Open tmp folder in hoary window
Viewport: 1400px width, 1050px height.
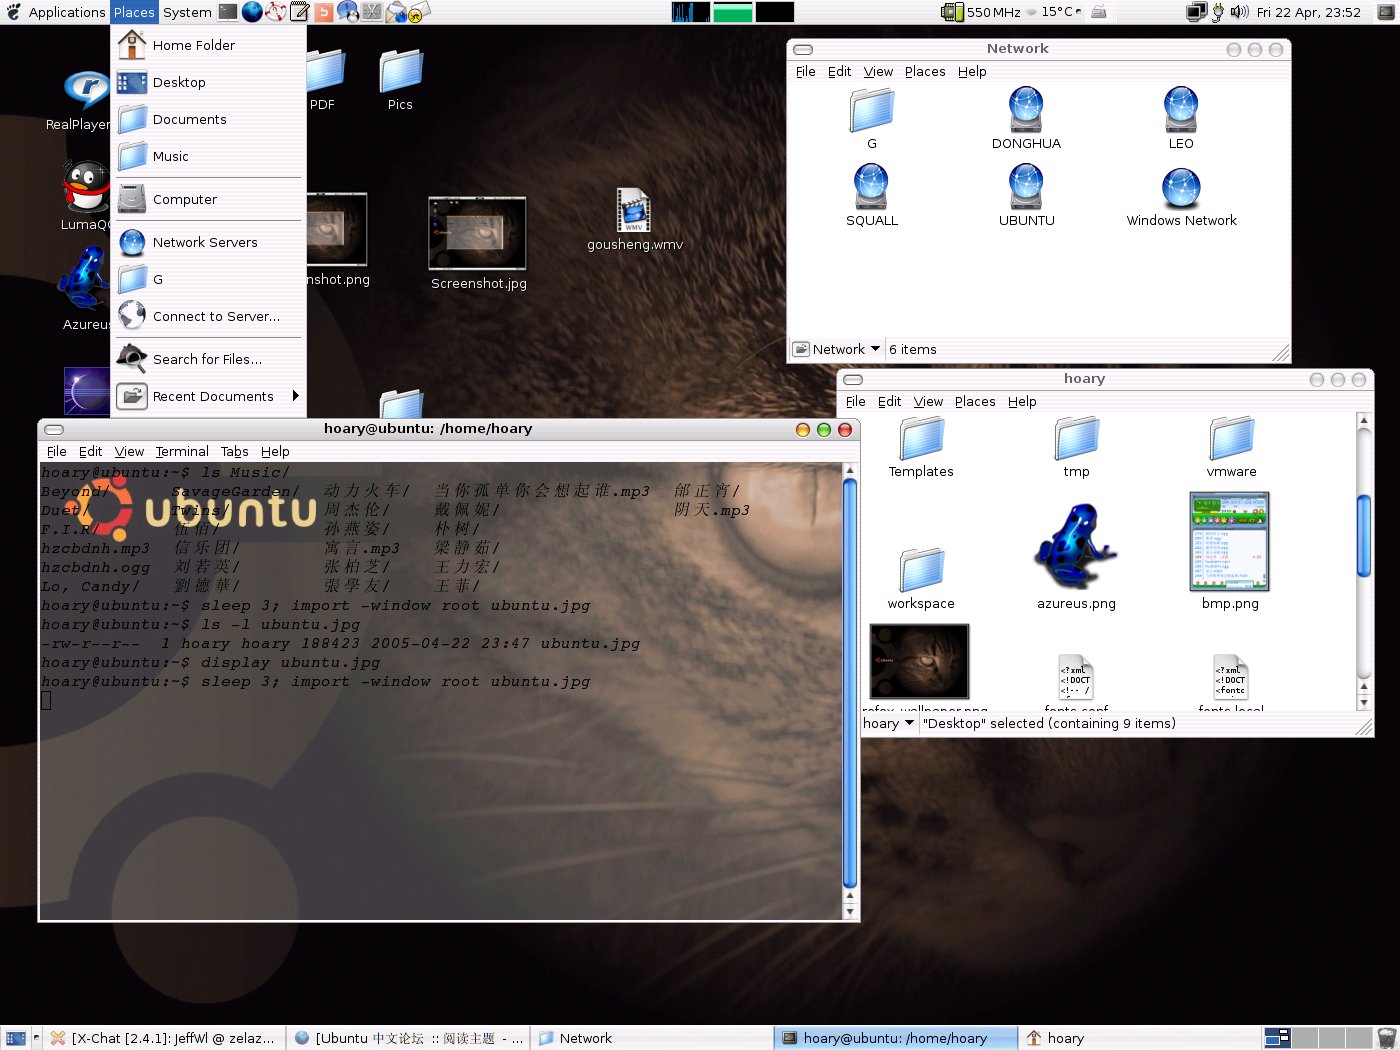(1076, 448)
